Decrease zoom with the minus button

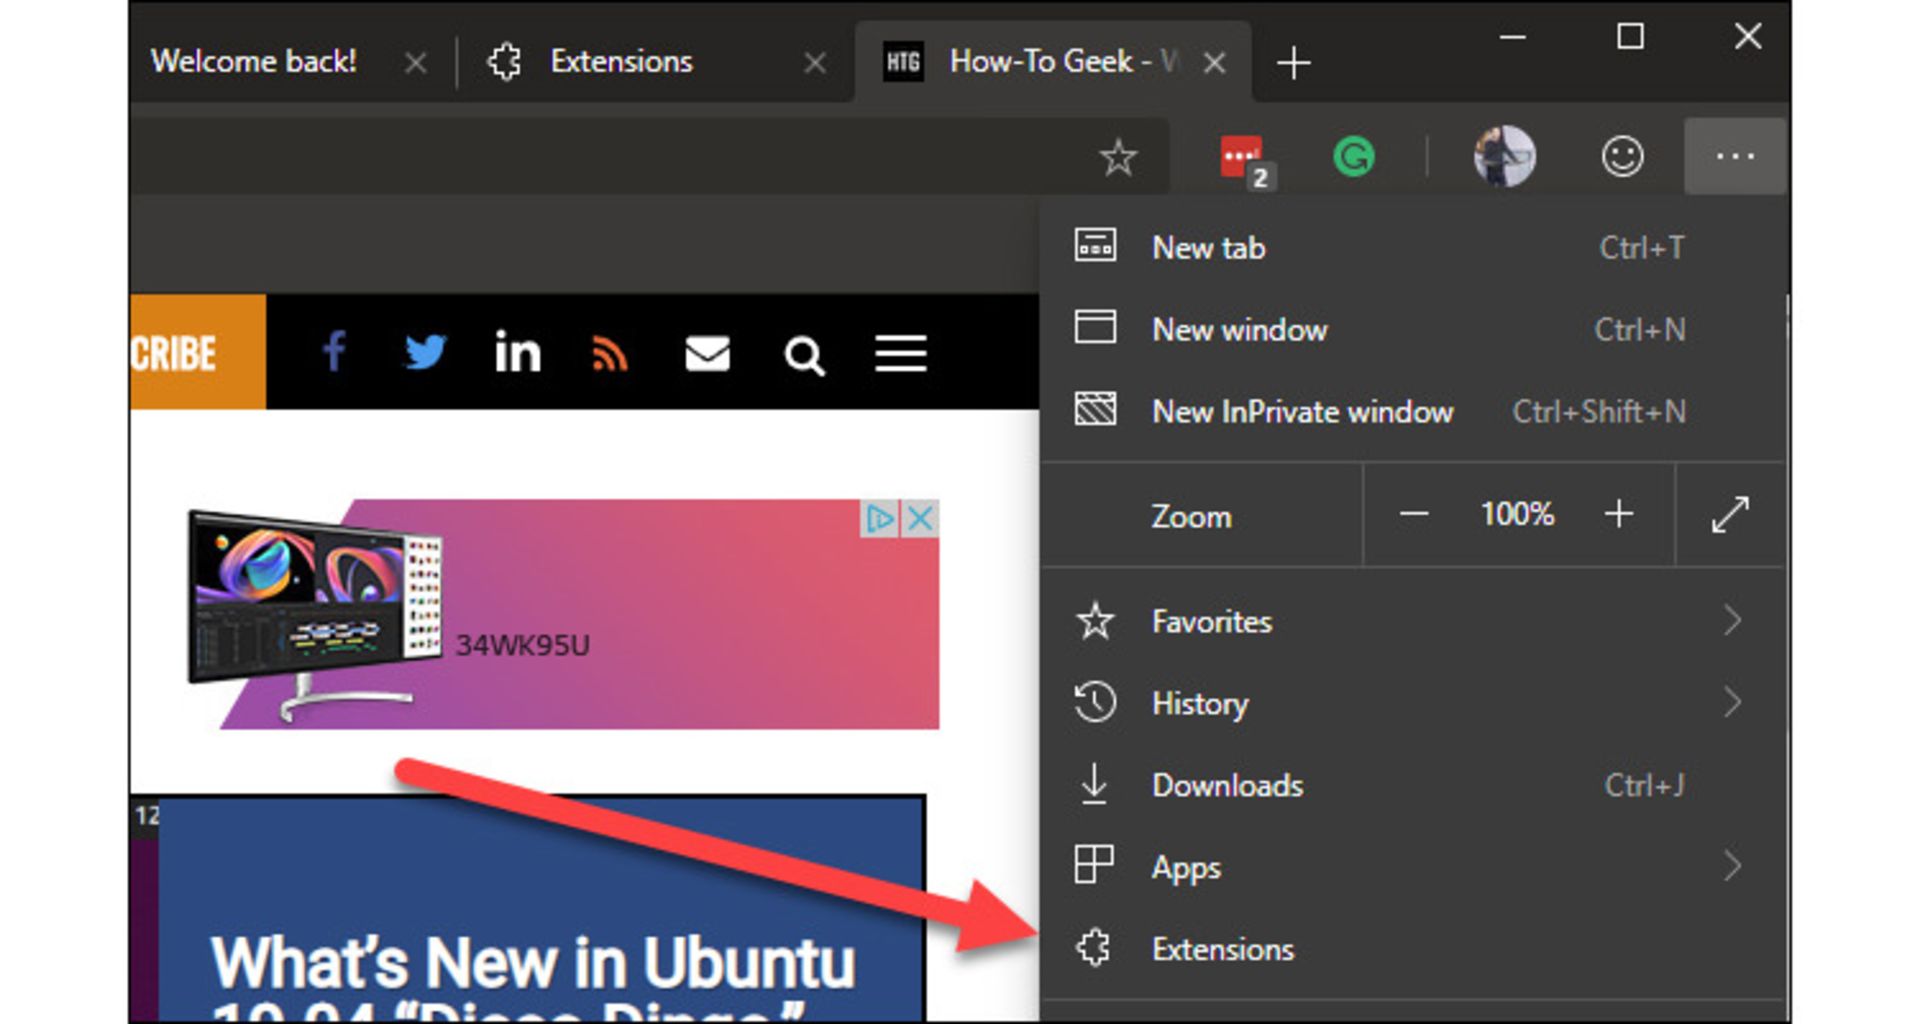pyautogui.click(x=1414, y=515)
